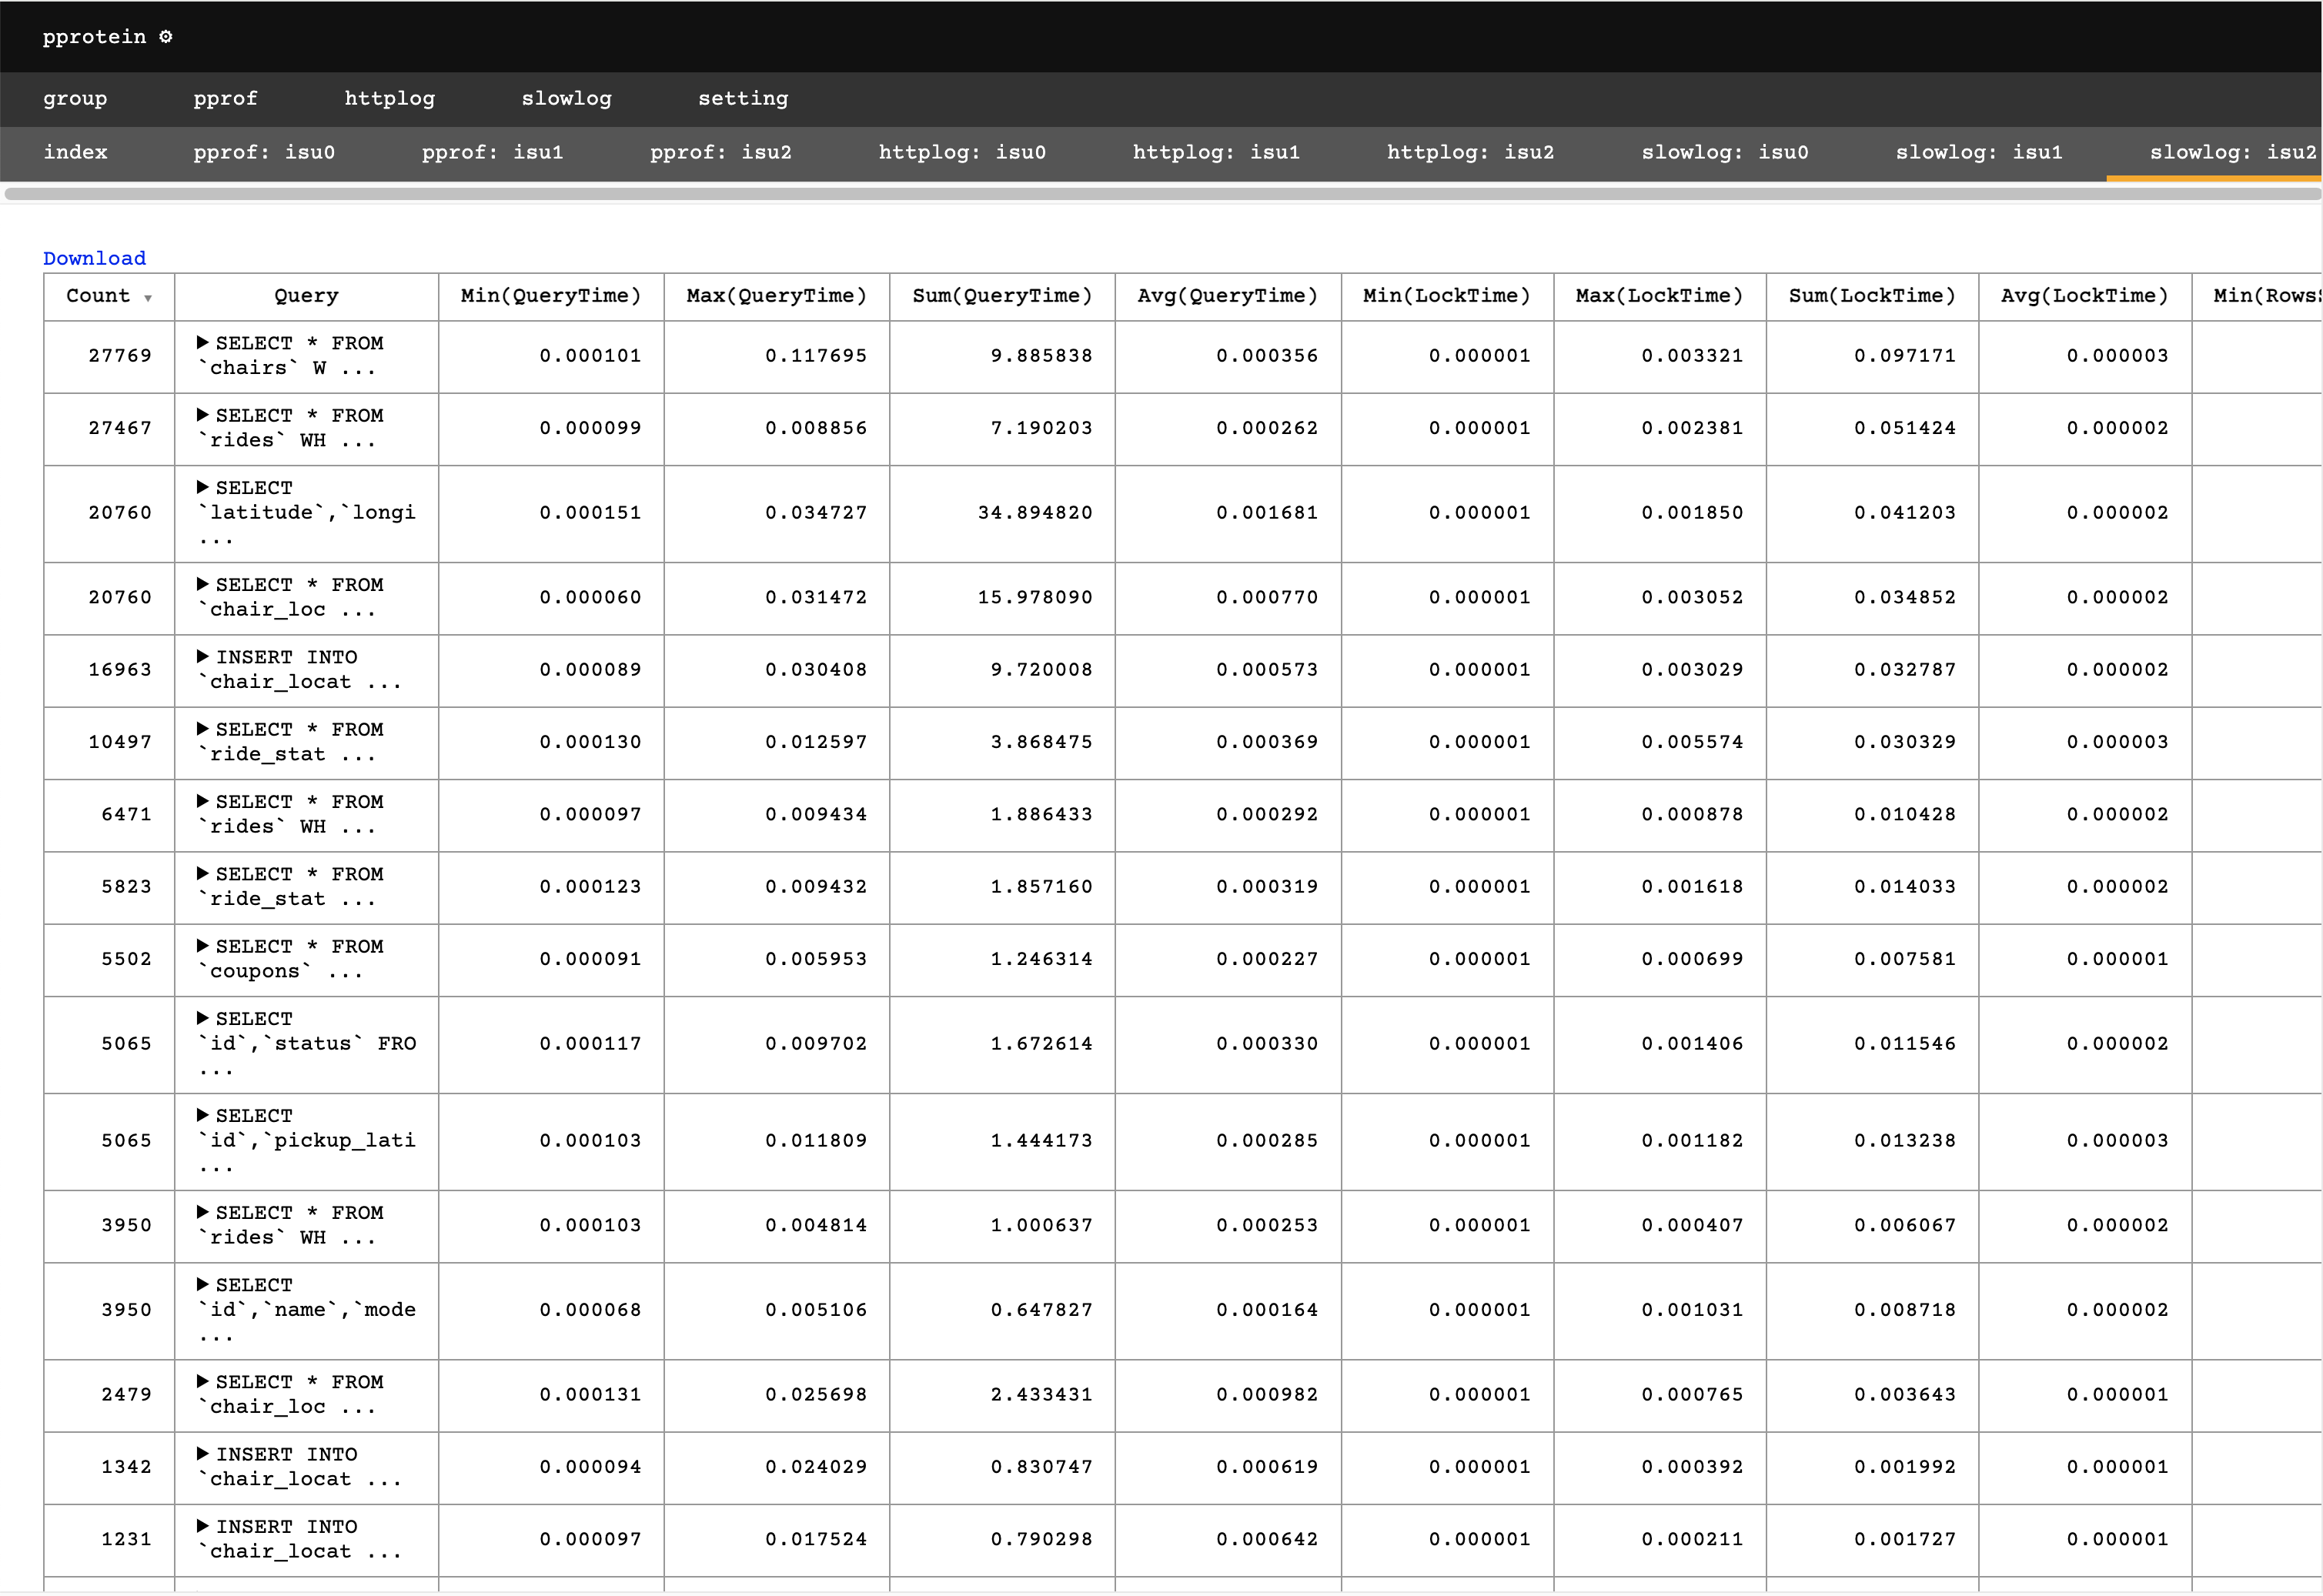Expand the query with count 16963
The width and height of the screenshot is (2323, 1596).
coord(203,657)
